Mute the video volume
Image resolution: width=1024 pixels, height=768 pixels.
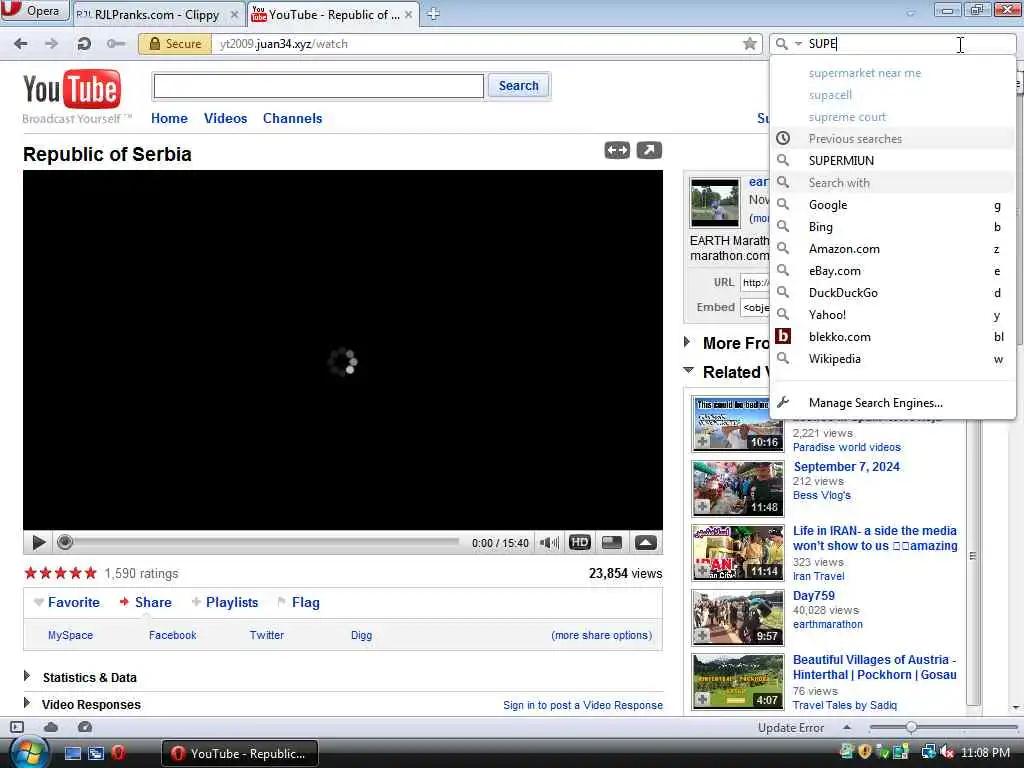(549, 543)
